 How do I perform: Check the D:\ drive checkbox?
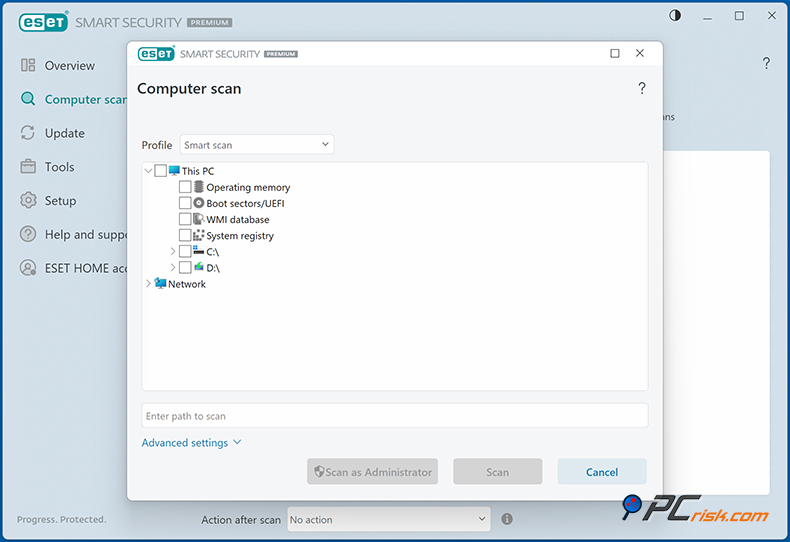pos(185,267)
